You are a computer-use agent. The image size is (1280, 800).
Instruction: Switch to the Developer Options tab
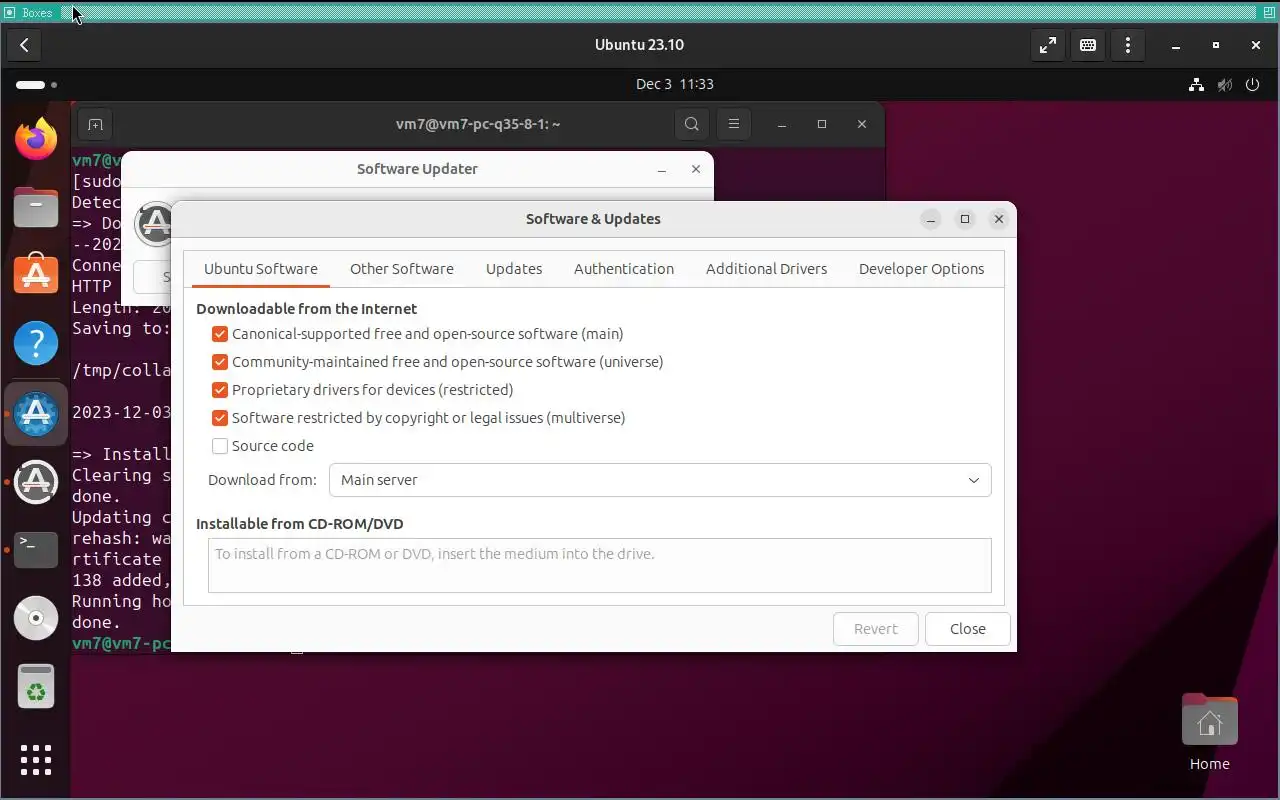coord(922,269)
